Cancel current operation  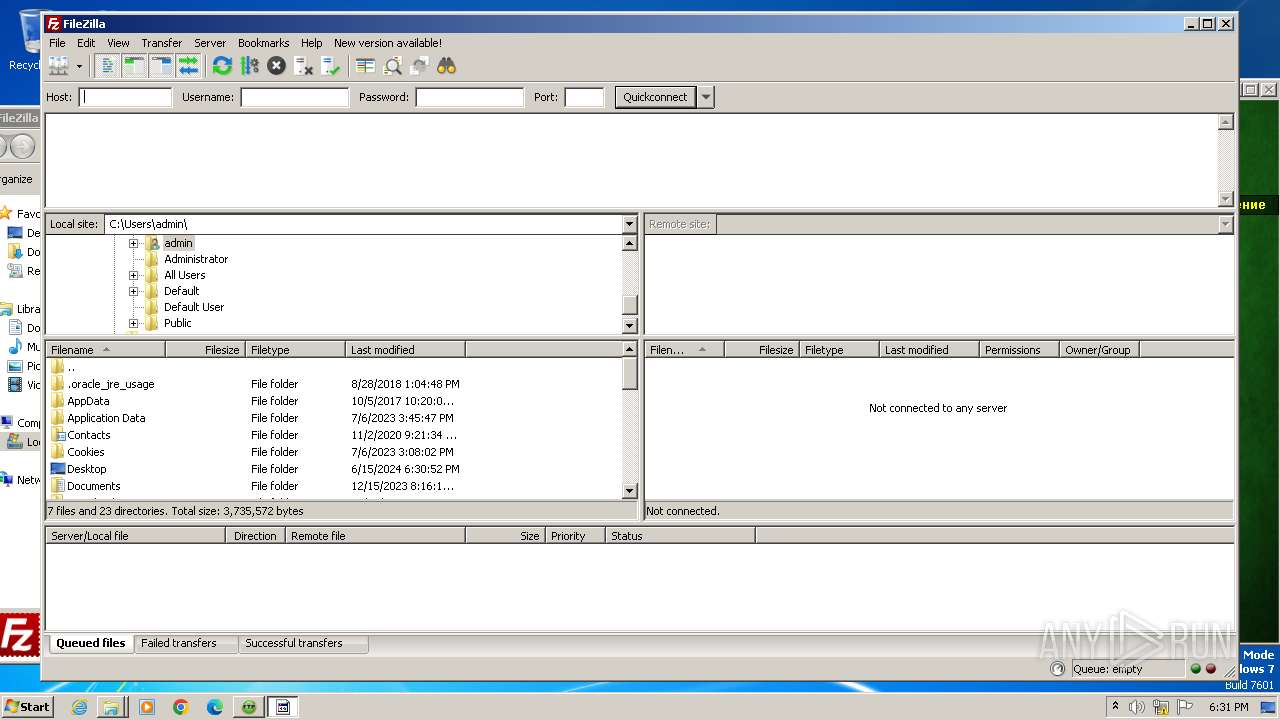click(276, 66)
